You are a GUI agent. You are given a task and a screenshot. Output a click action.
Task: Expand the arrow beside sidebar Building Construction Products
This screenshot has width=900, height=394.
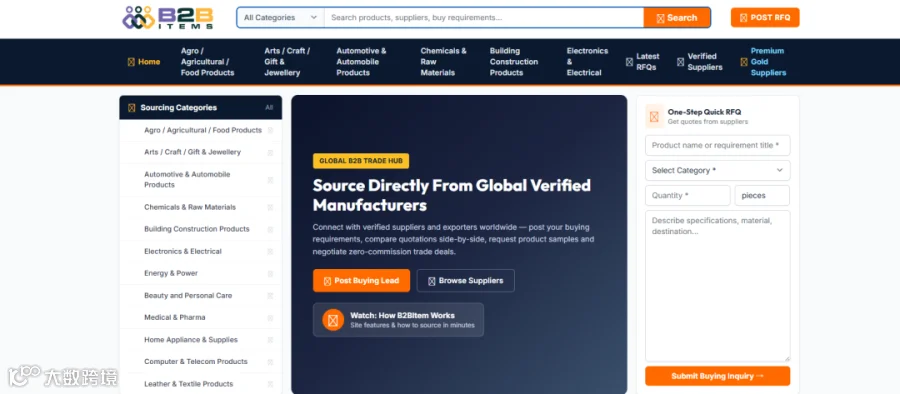[x=270, y=230]
